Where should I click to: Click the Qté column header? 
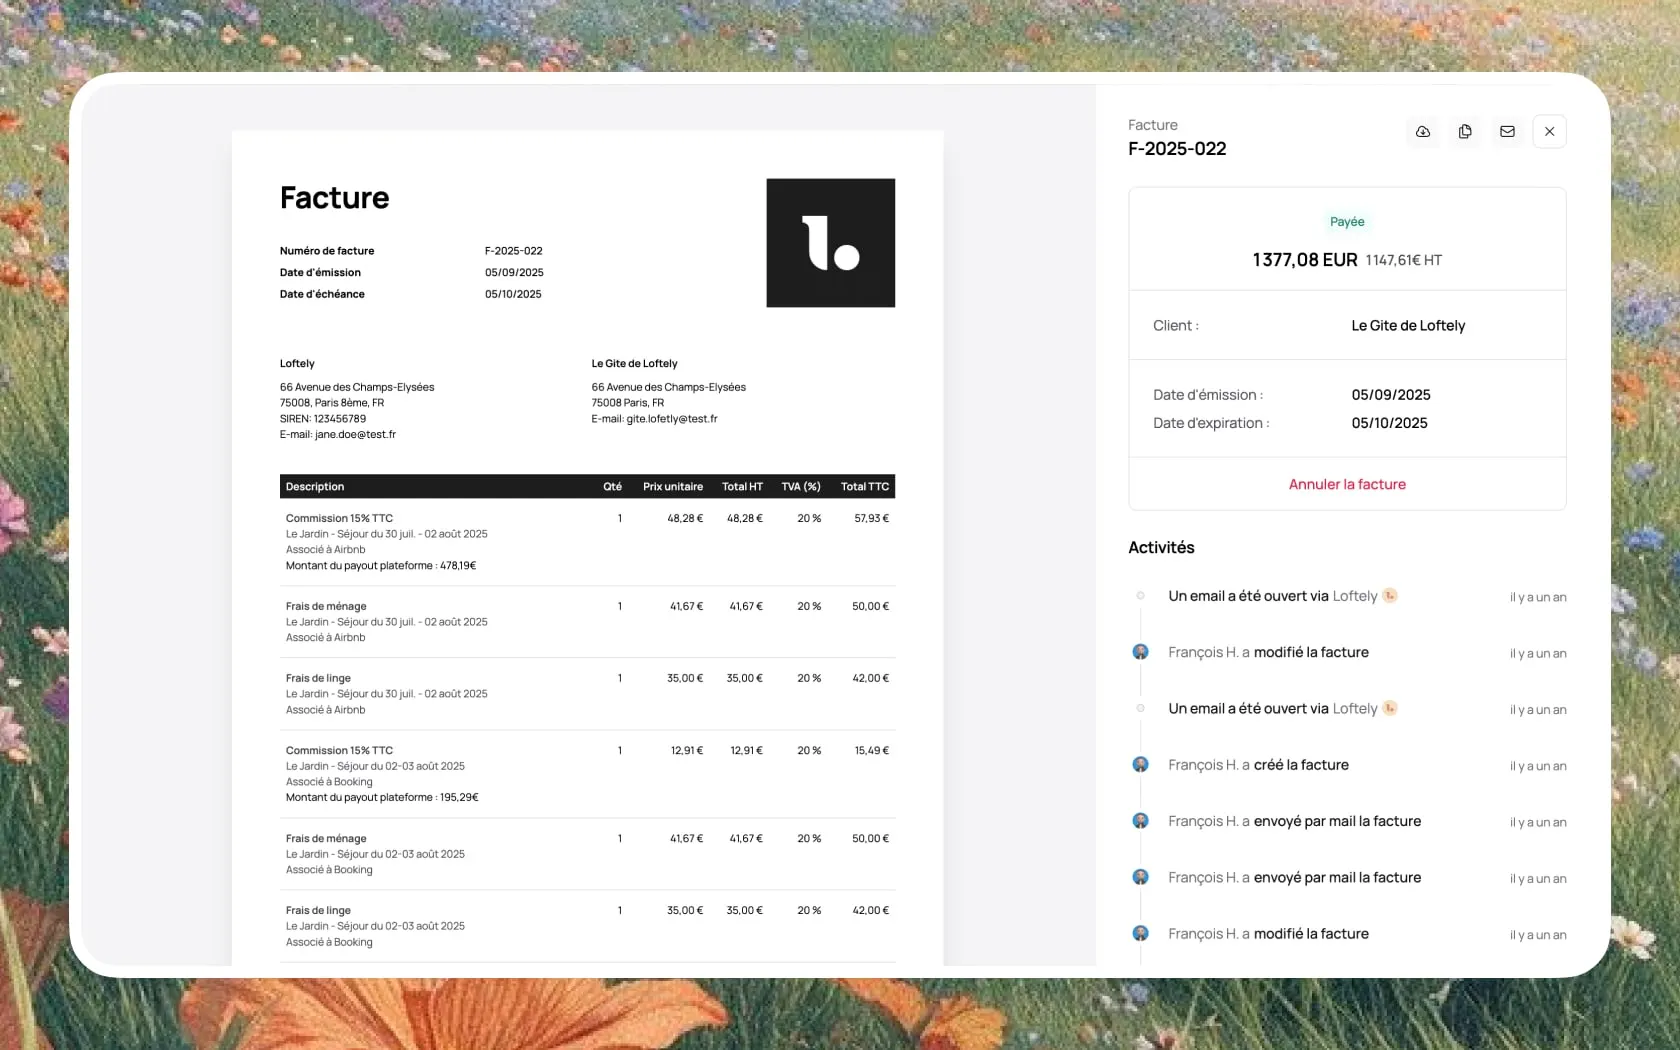tap(612, 487)
